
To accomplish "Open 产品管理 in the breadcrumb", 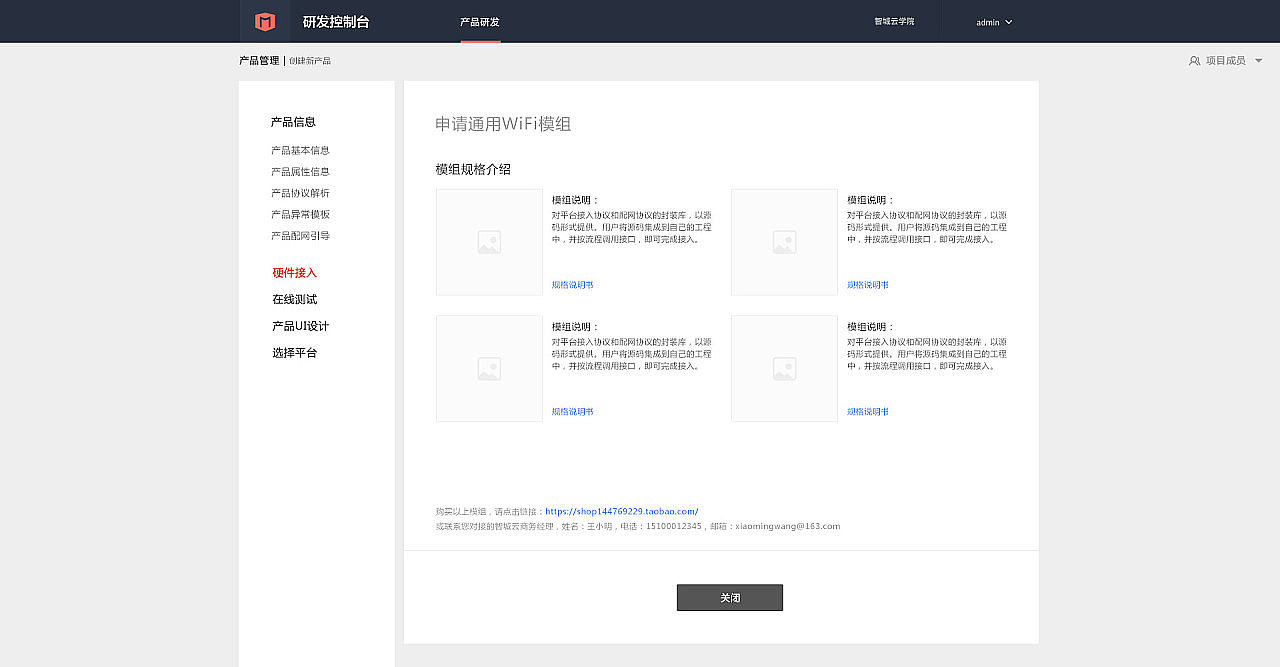I will pyautogui.click(x=259, y=60).
